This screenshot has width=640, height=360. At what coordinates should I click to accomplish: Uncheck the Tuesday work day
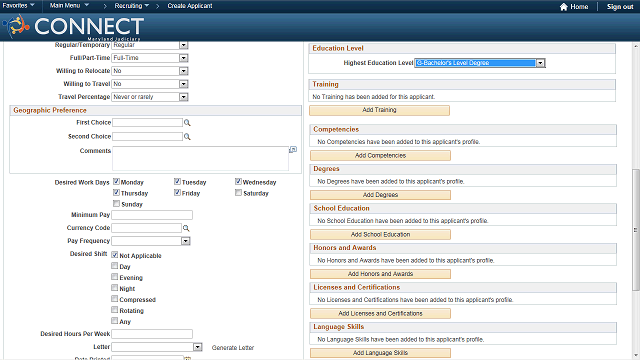tap(177, 182)
